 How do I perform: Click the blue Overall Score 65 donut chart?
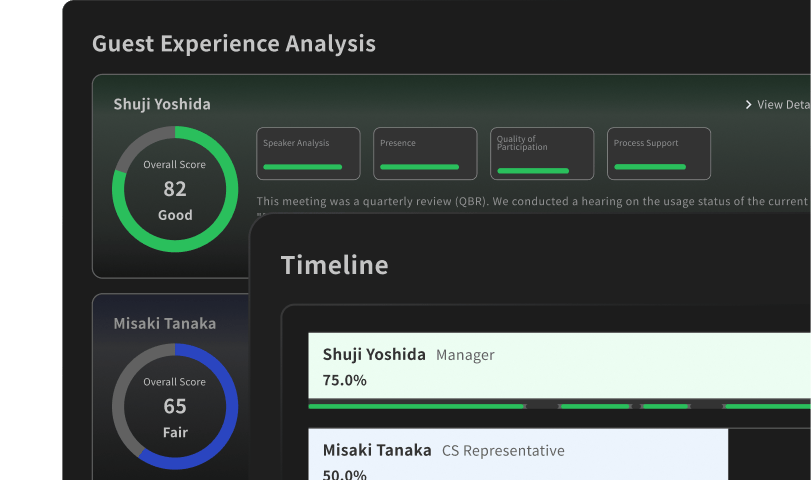[x=175, y=406]
